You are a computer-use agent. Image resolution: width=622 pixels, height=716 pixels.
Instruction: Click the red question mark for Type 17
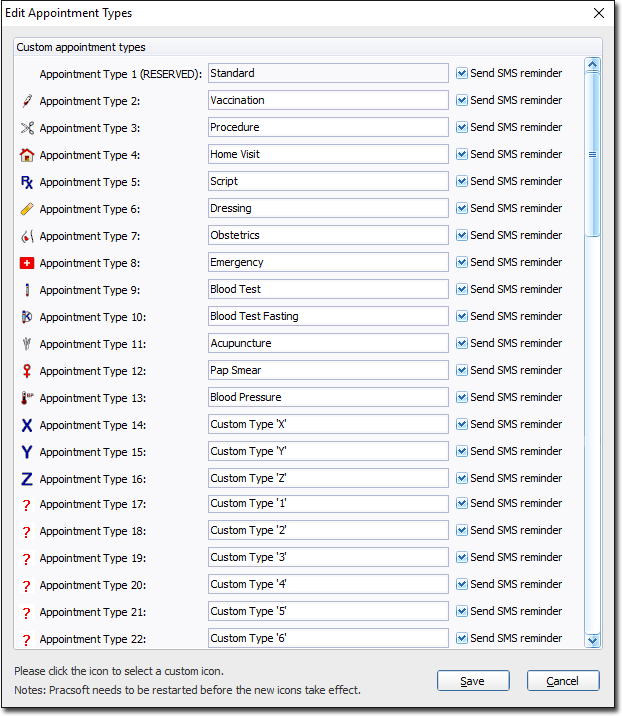click(x=27, y=505)
